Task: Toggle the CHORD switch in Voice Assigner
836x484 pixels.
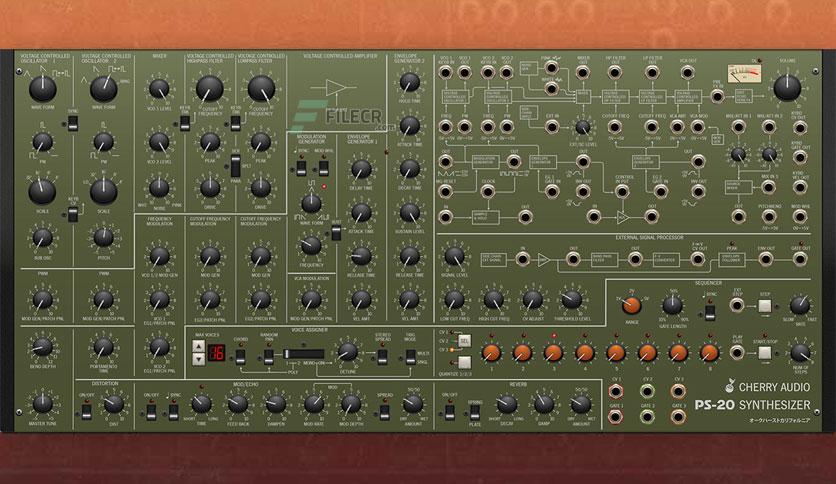Action: pos(240,357)
